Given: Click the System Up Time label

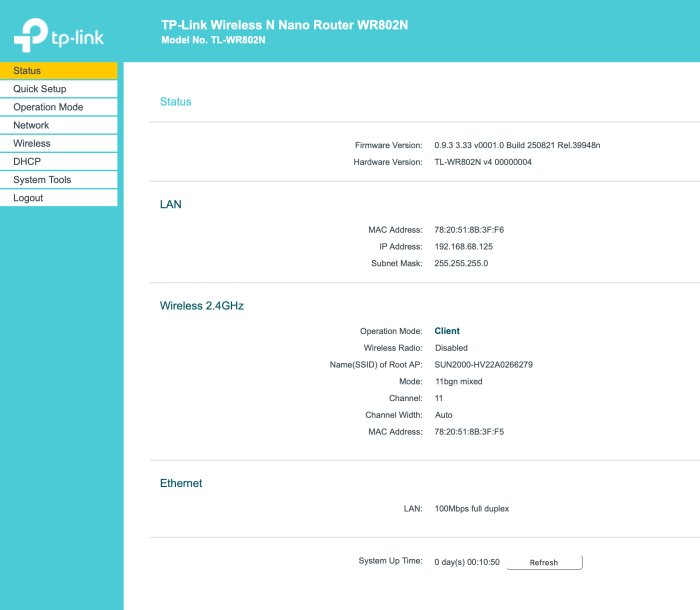Looking at the screenshot, I should [390, 561].
